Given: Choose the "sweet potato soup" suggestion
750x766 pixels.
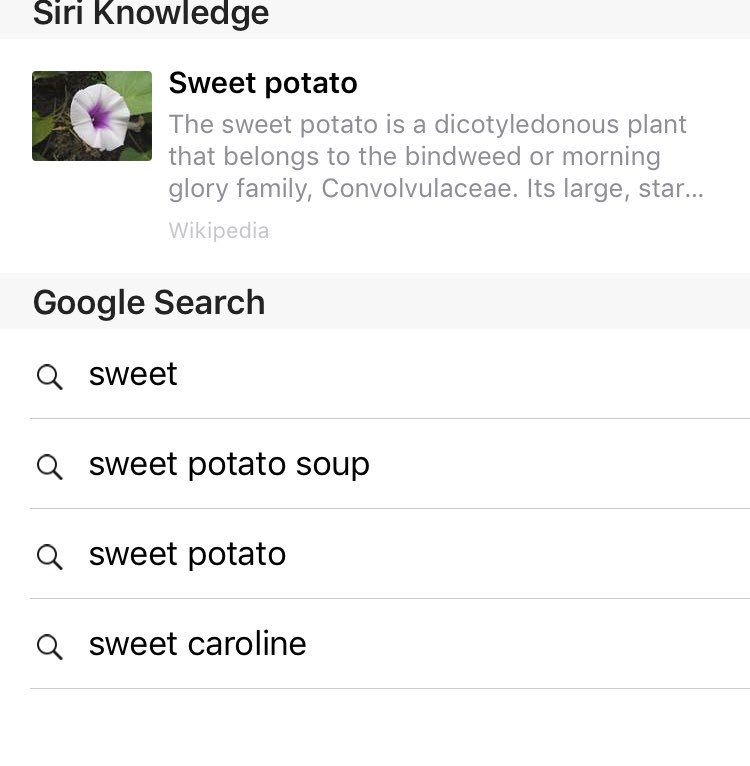Looking at the screenshot, I should 229,464.
